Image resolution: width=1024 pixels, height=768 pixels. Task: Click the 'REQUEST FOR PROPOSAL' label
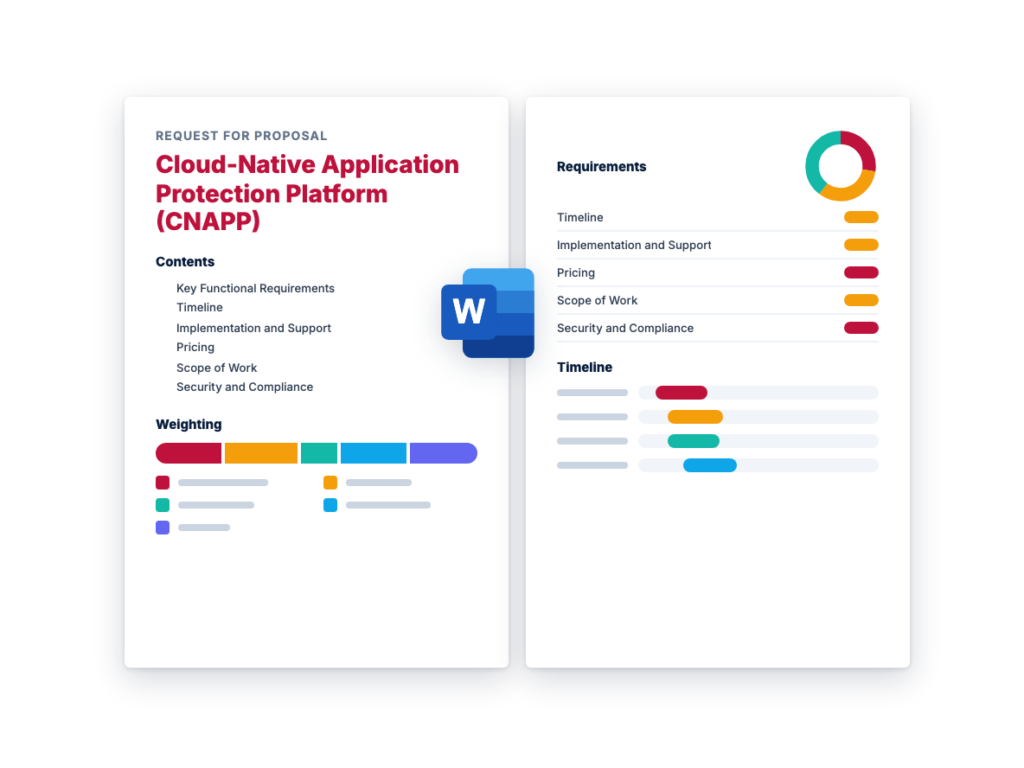point(241,136)
